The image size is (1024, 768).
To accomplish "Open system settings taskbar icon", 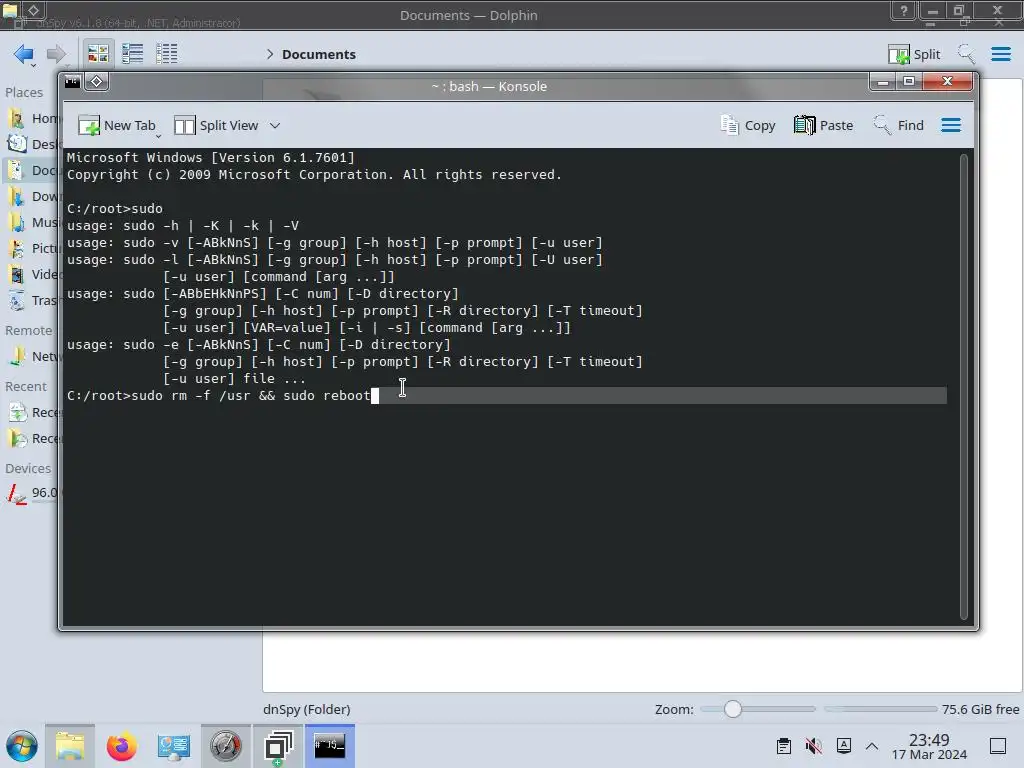I will point(173,746).
